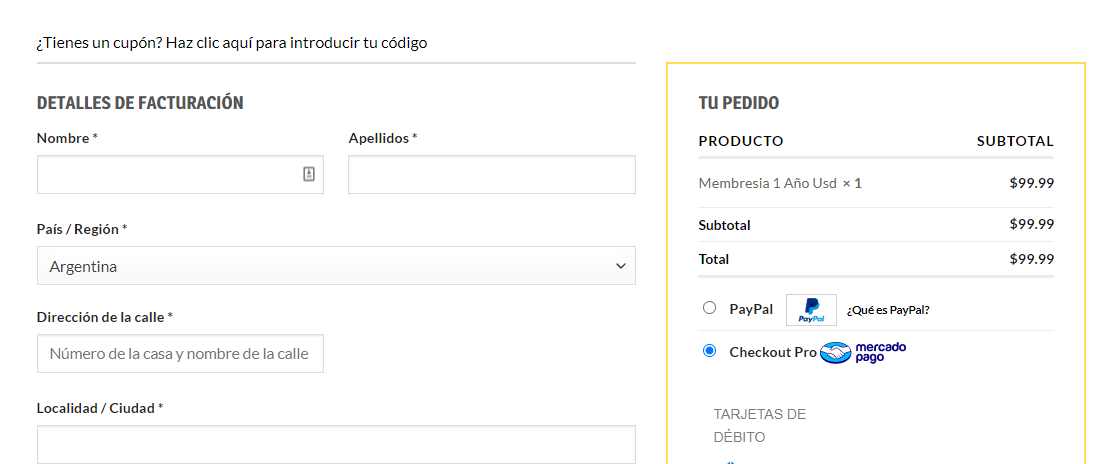1118x464 pixels.
Task: Focus the Nombre input field
Action: click(180, 175)
